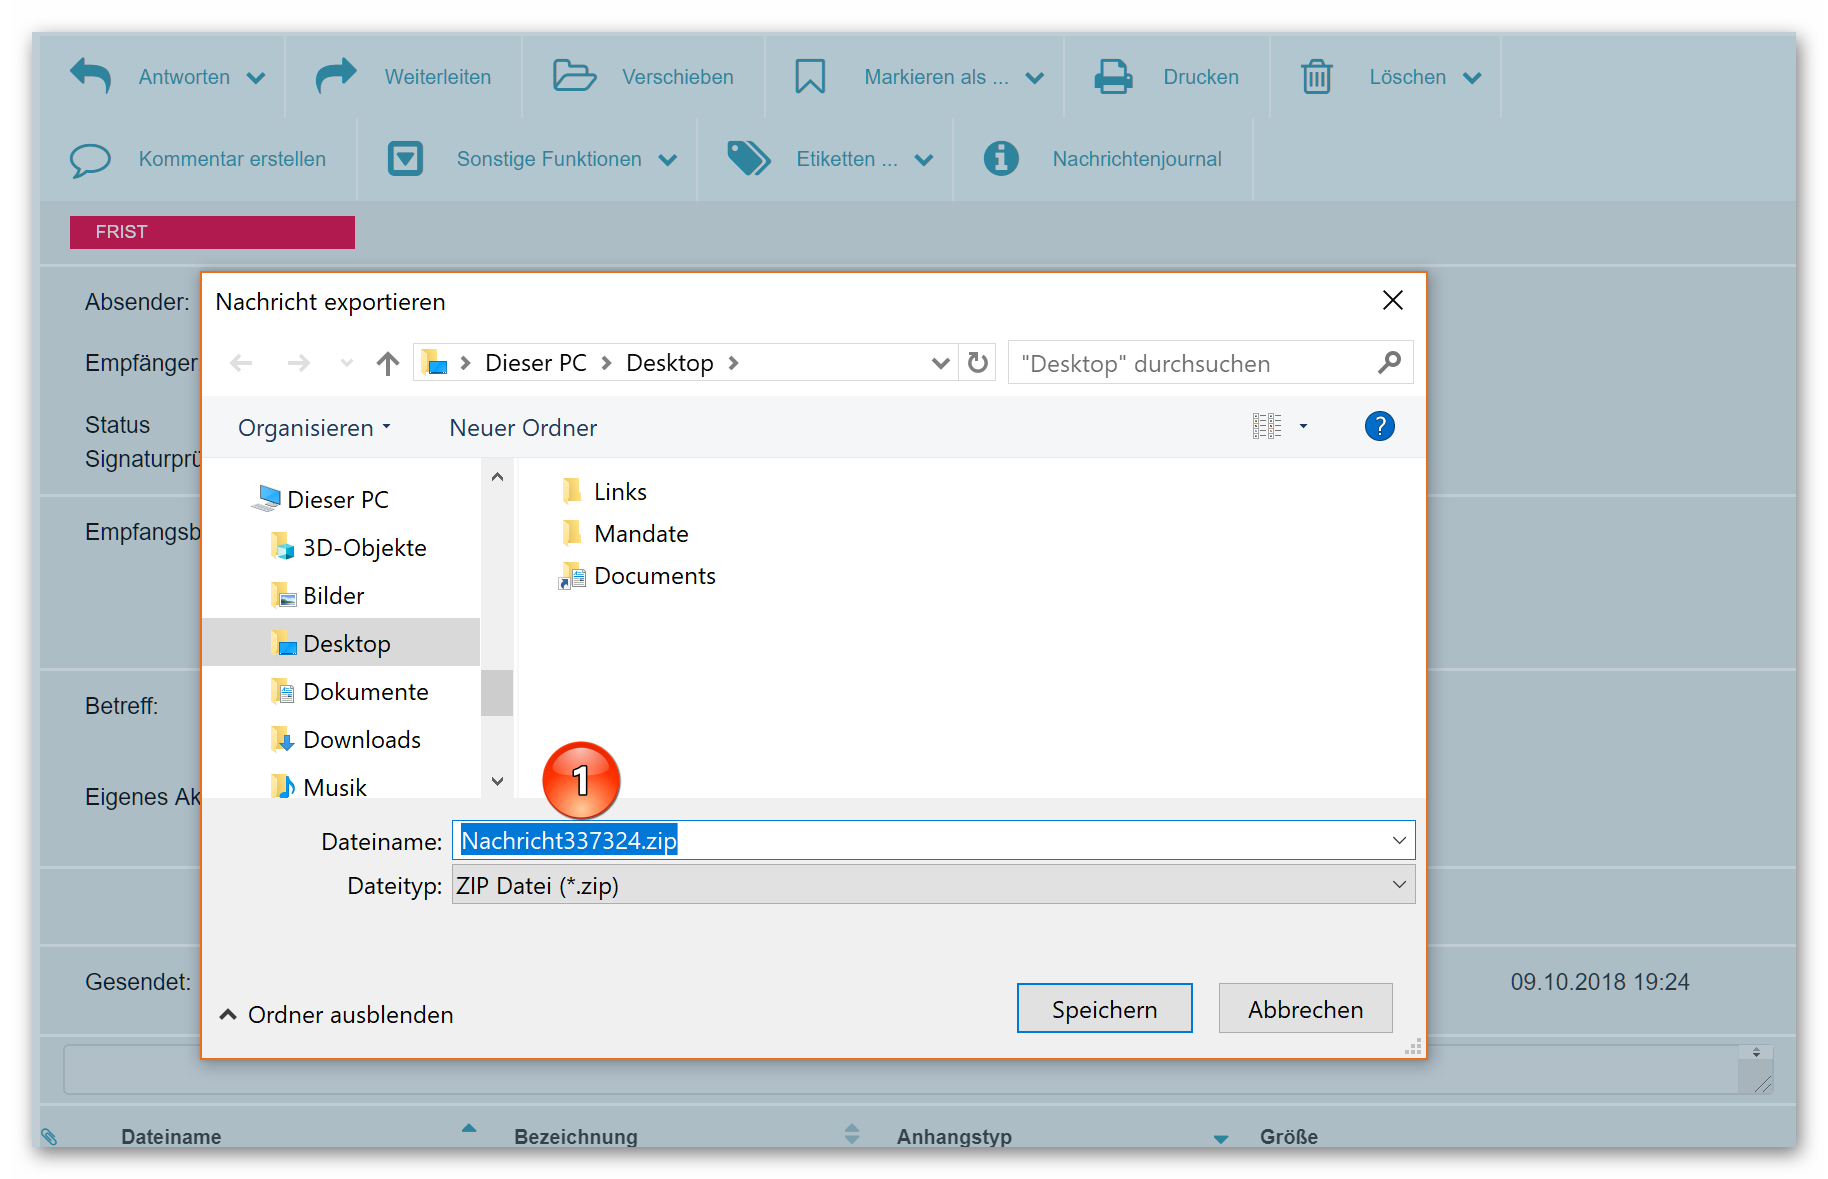This screenshot has height=1179, width=1828.
Task: Expand the Markieren als dropdown
Action: 1035,78
